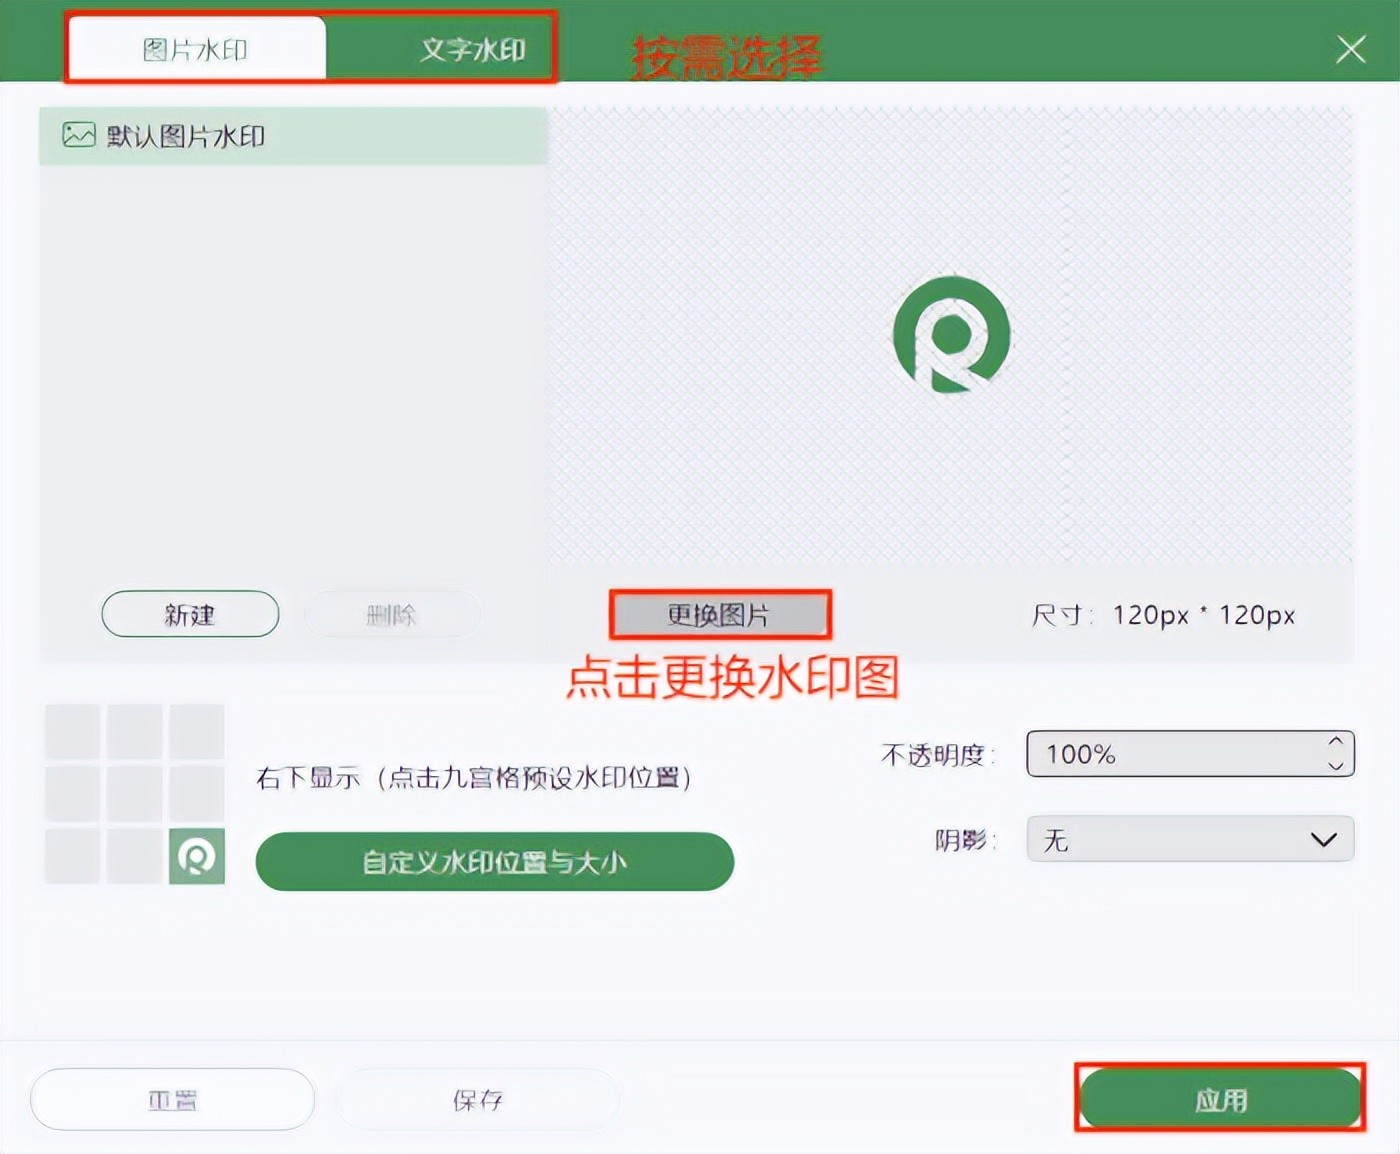Switch to the 文字水印 tab
1400x1154 pixels.
click(471, 49)
